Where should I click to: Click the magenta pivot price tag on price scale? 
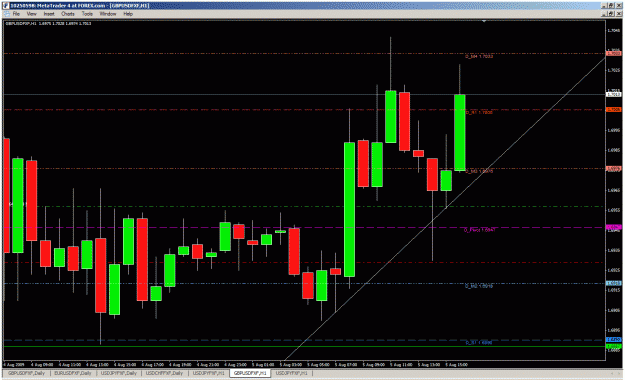[613, 227]
